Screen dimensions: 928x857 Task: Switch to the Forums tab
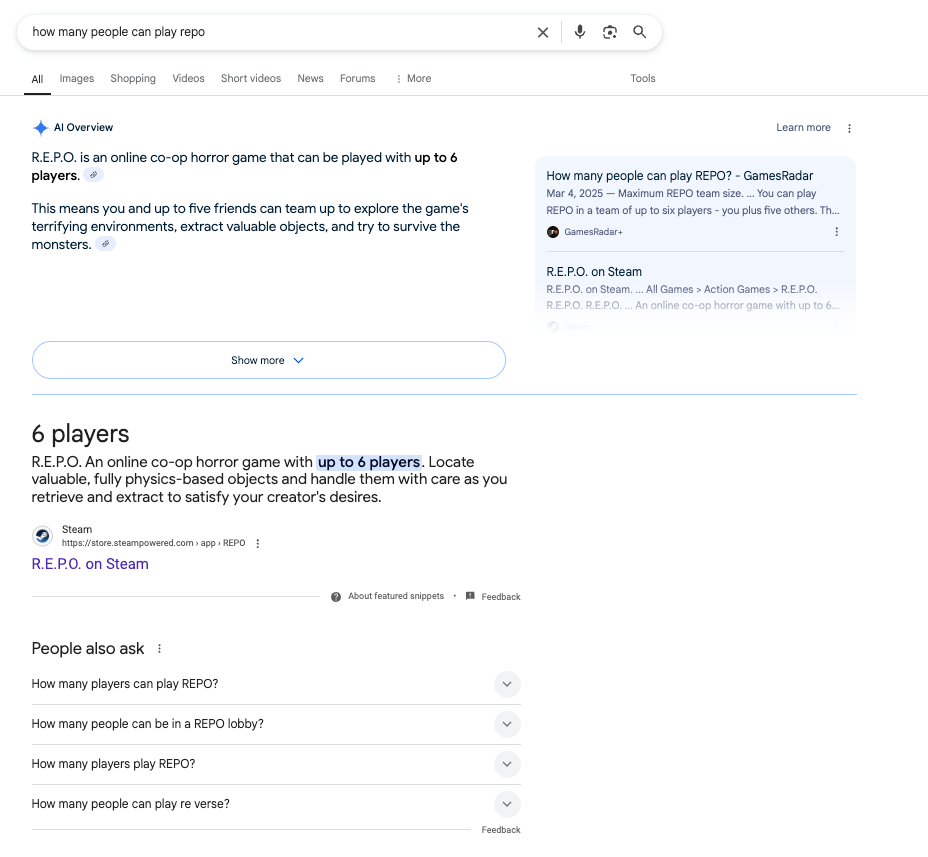tap(357, 78)
